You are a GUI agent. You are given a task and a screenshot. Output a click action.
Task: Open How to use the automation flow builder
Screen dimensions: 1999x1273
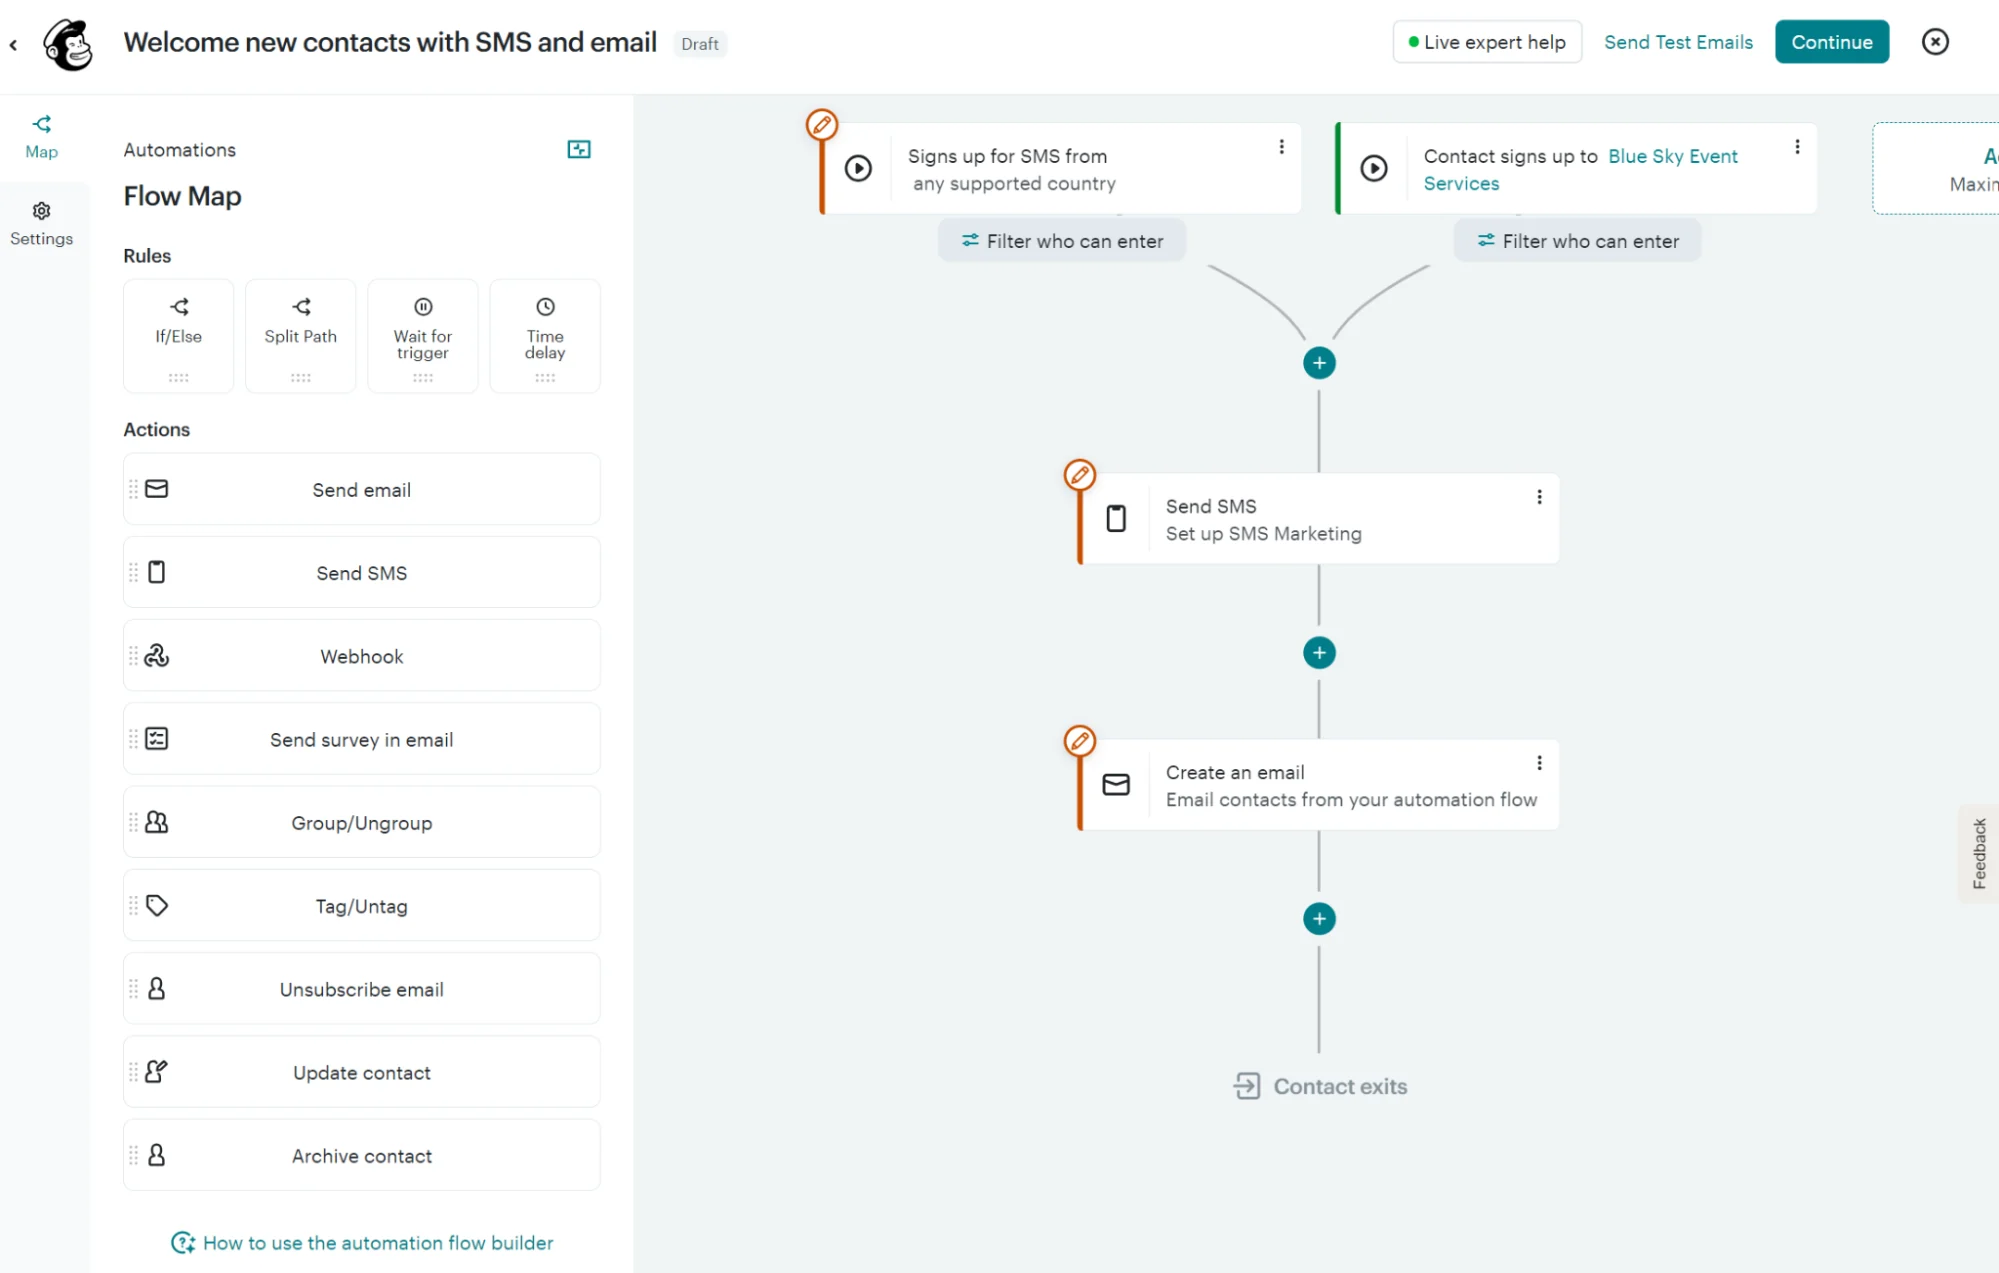(x=362, y=1243)
